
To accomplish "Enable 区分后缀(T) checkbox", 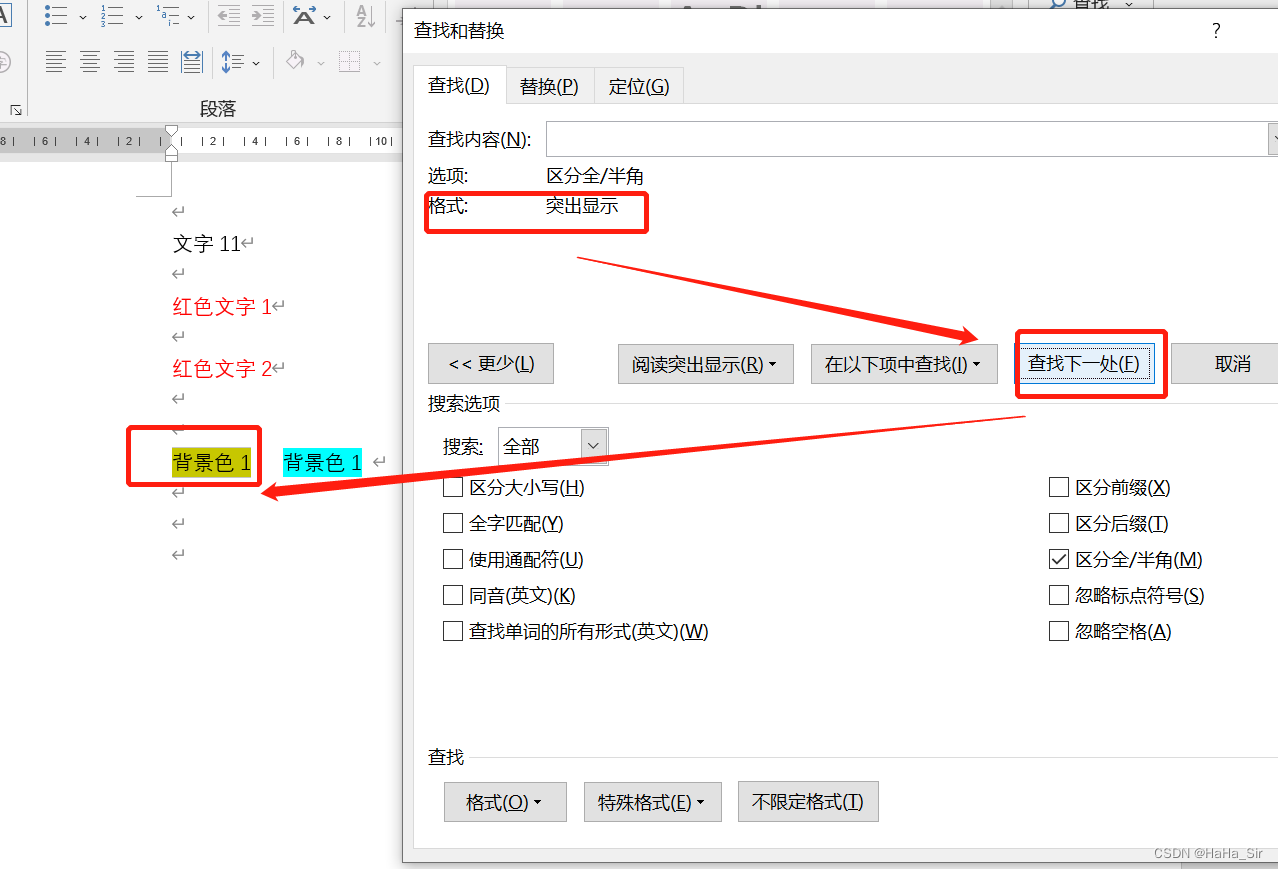I will pos(1059,524).
